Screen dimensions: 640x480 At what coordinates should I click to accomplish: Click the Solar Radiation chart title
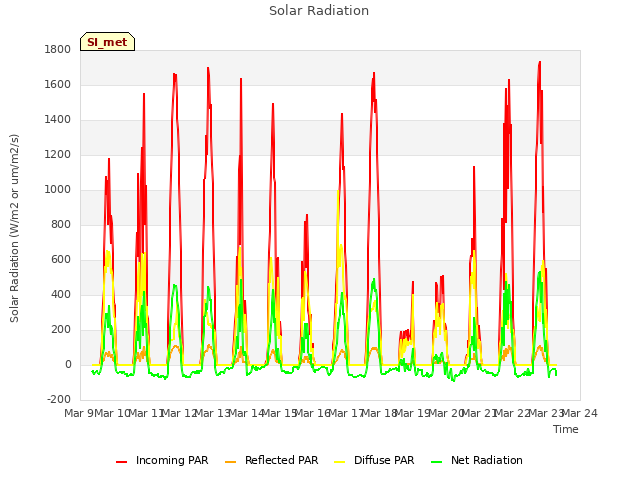click(x=319, y=11)
